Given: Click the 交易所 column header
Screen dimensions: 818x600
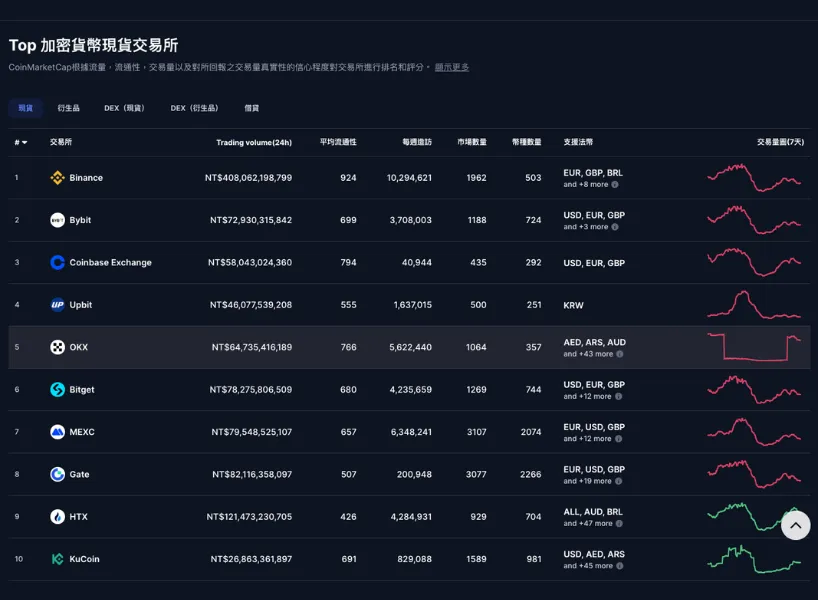Looking at the screenshot, I should 61,142.
